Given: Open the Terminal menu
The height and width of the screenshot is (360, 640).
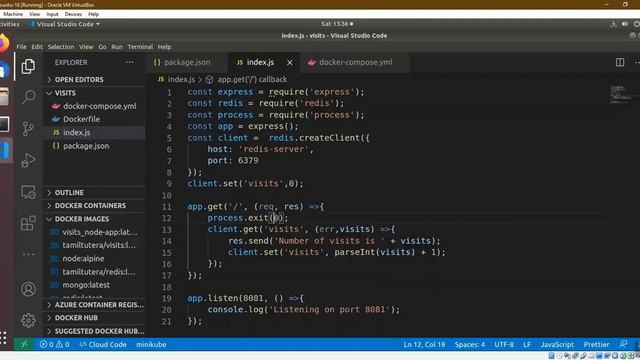Looking at the screenshot, I should pos(140,47).
